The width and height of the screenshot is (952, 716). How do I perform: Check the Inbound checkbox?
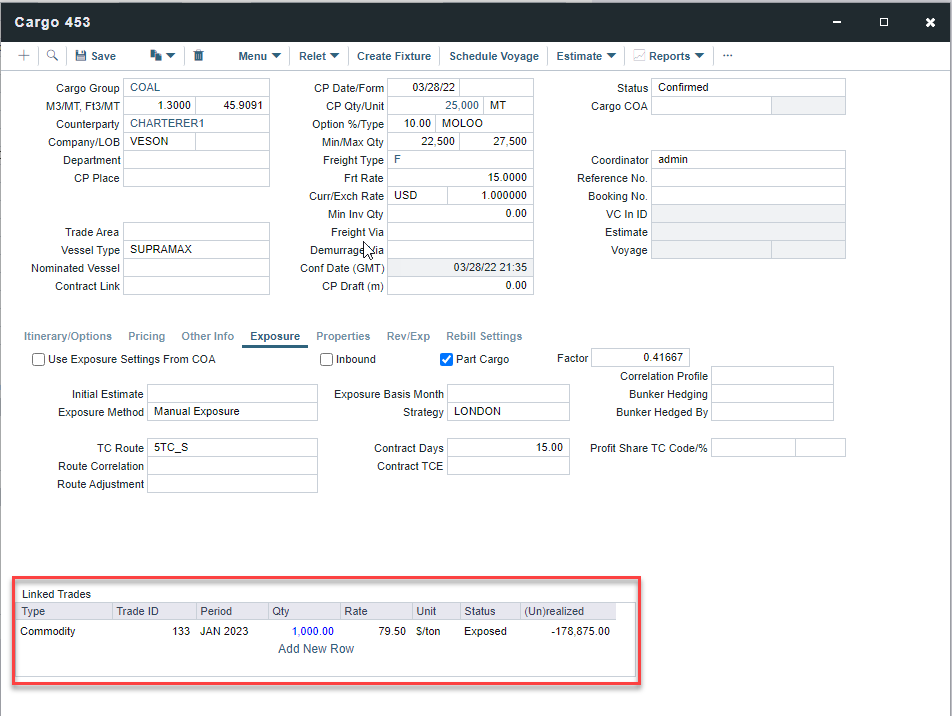pyautogui.click(x=327, y=360)
